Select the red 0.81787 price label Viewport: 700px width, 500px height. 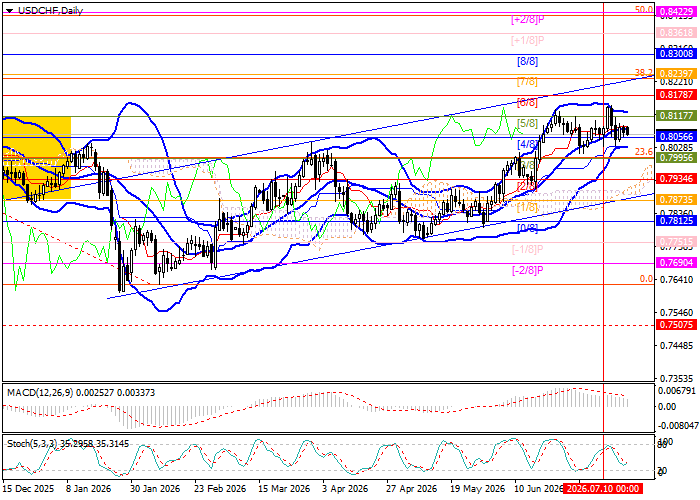[676, 95]
